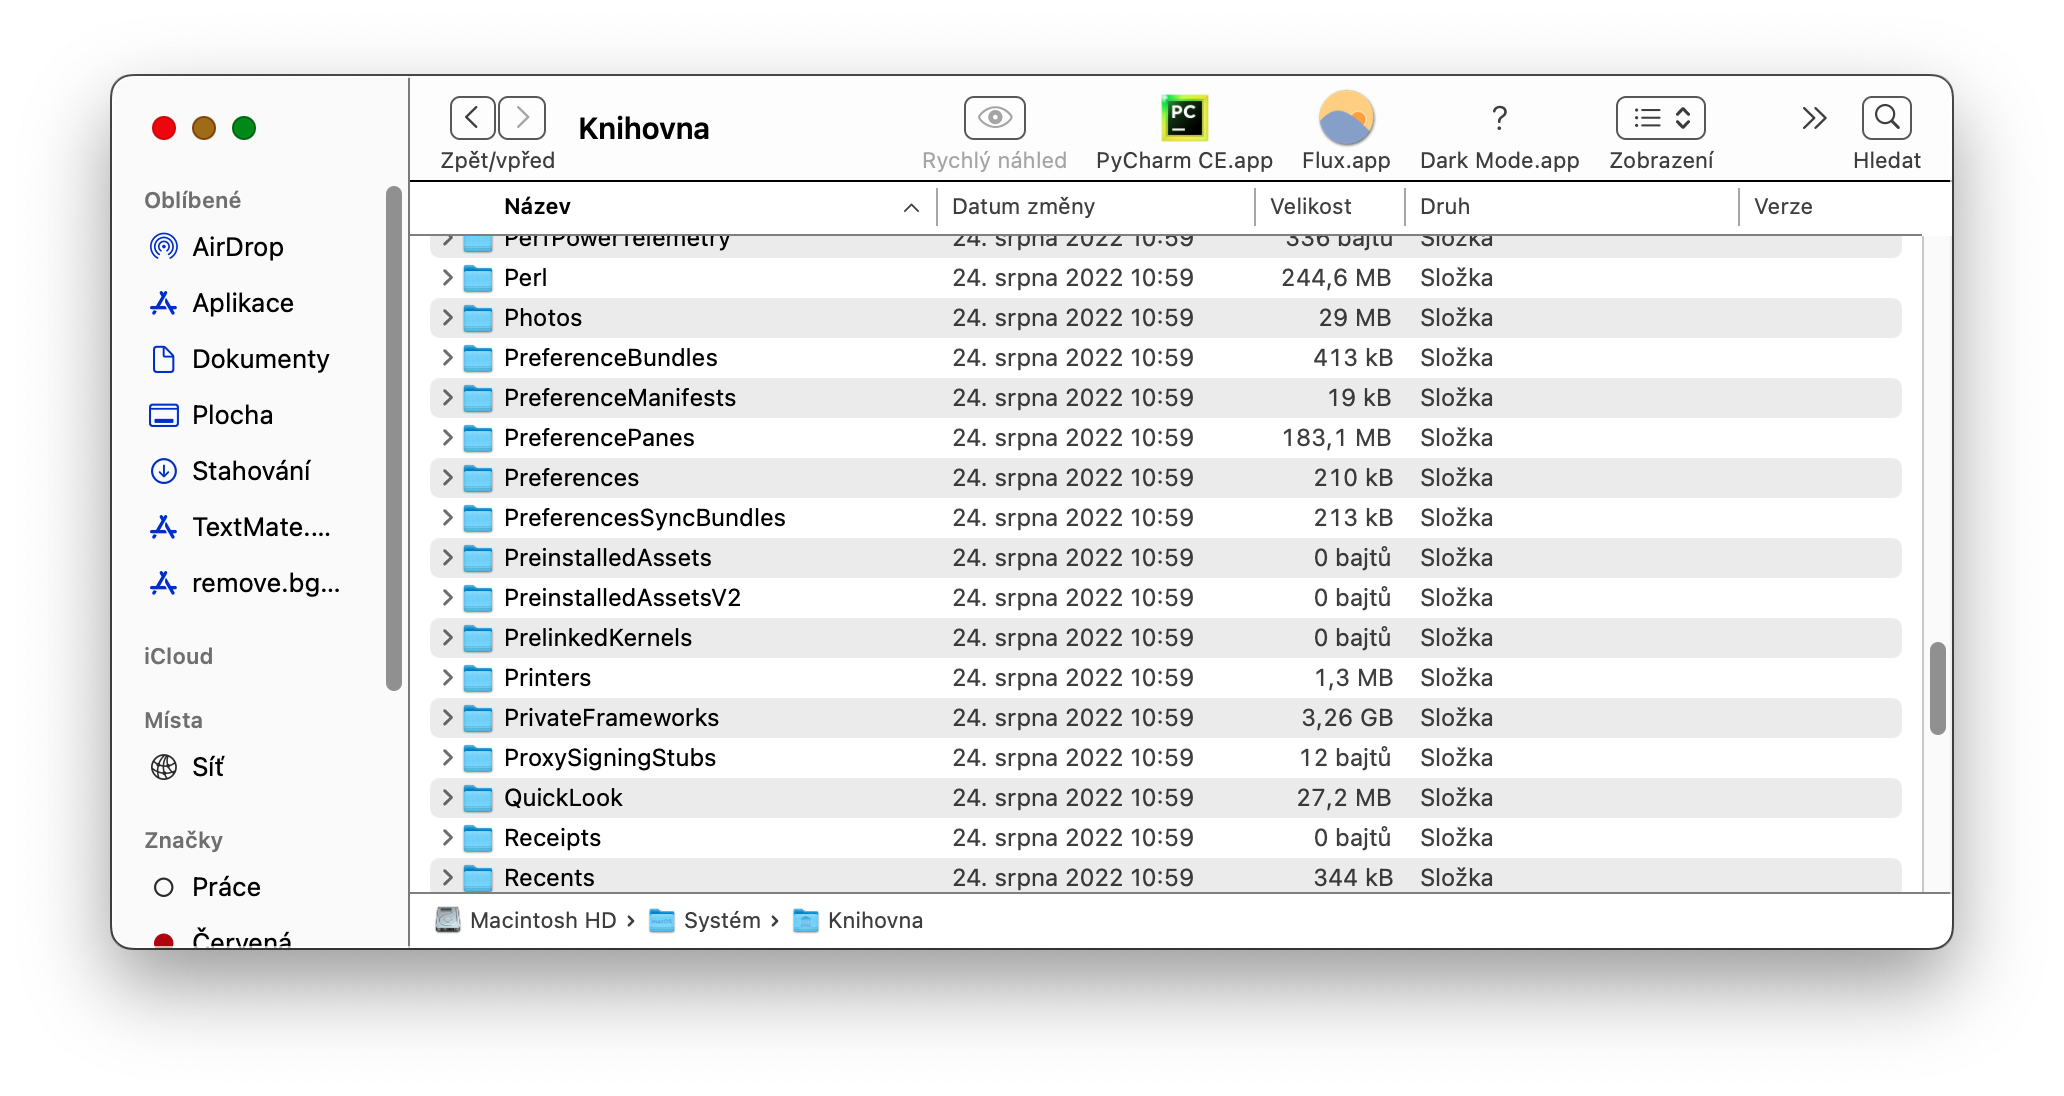Expand the Preferences folder
Image resolution: width=2064 pixels, height=1096 pixels.
447,478
